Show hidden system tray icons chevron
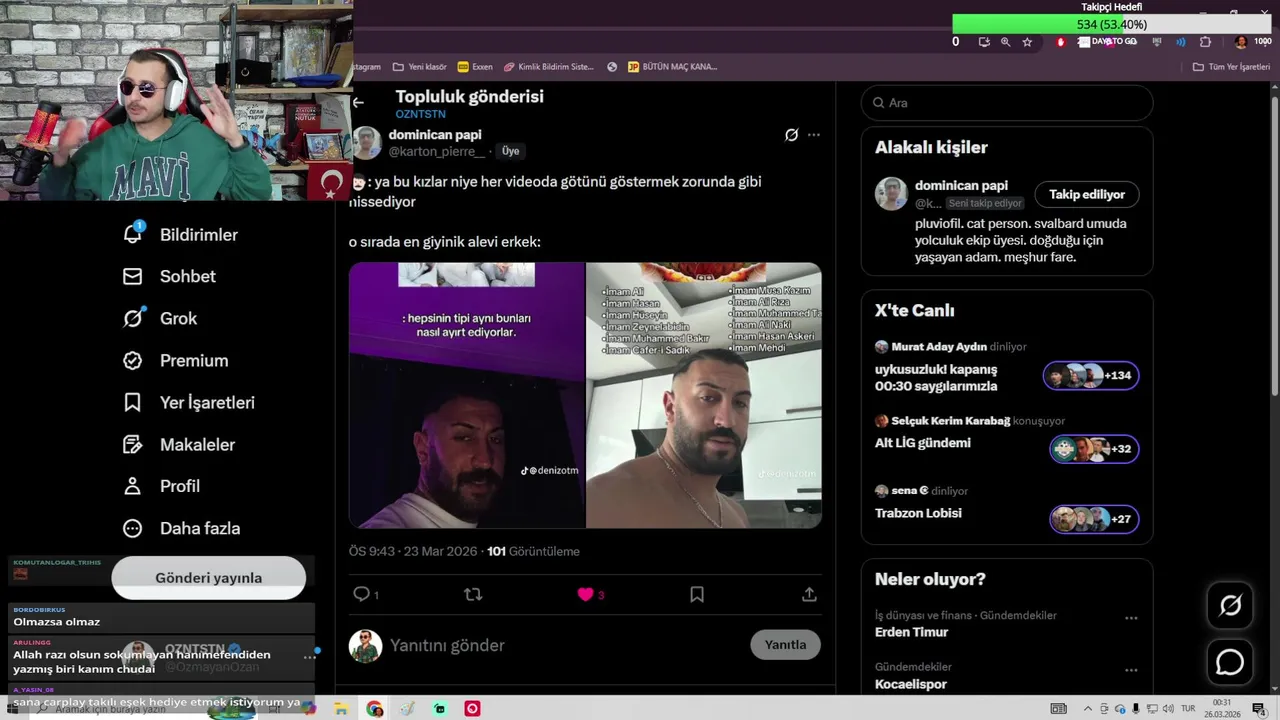 1088,709
